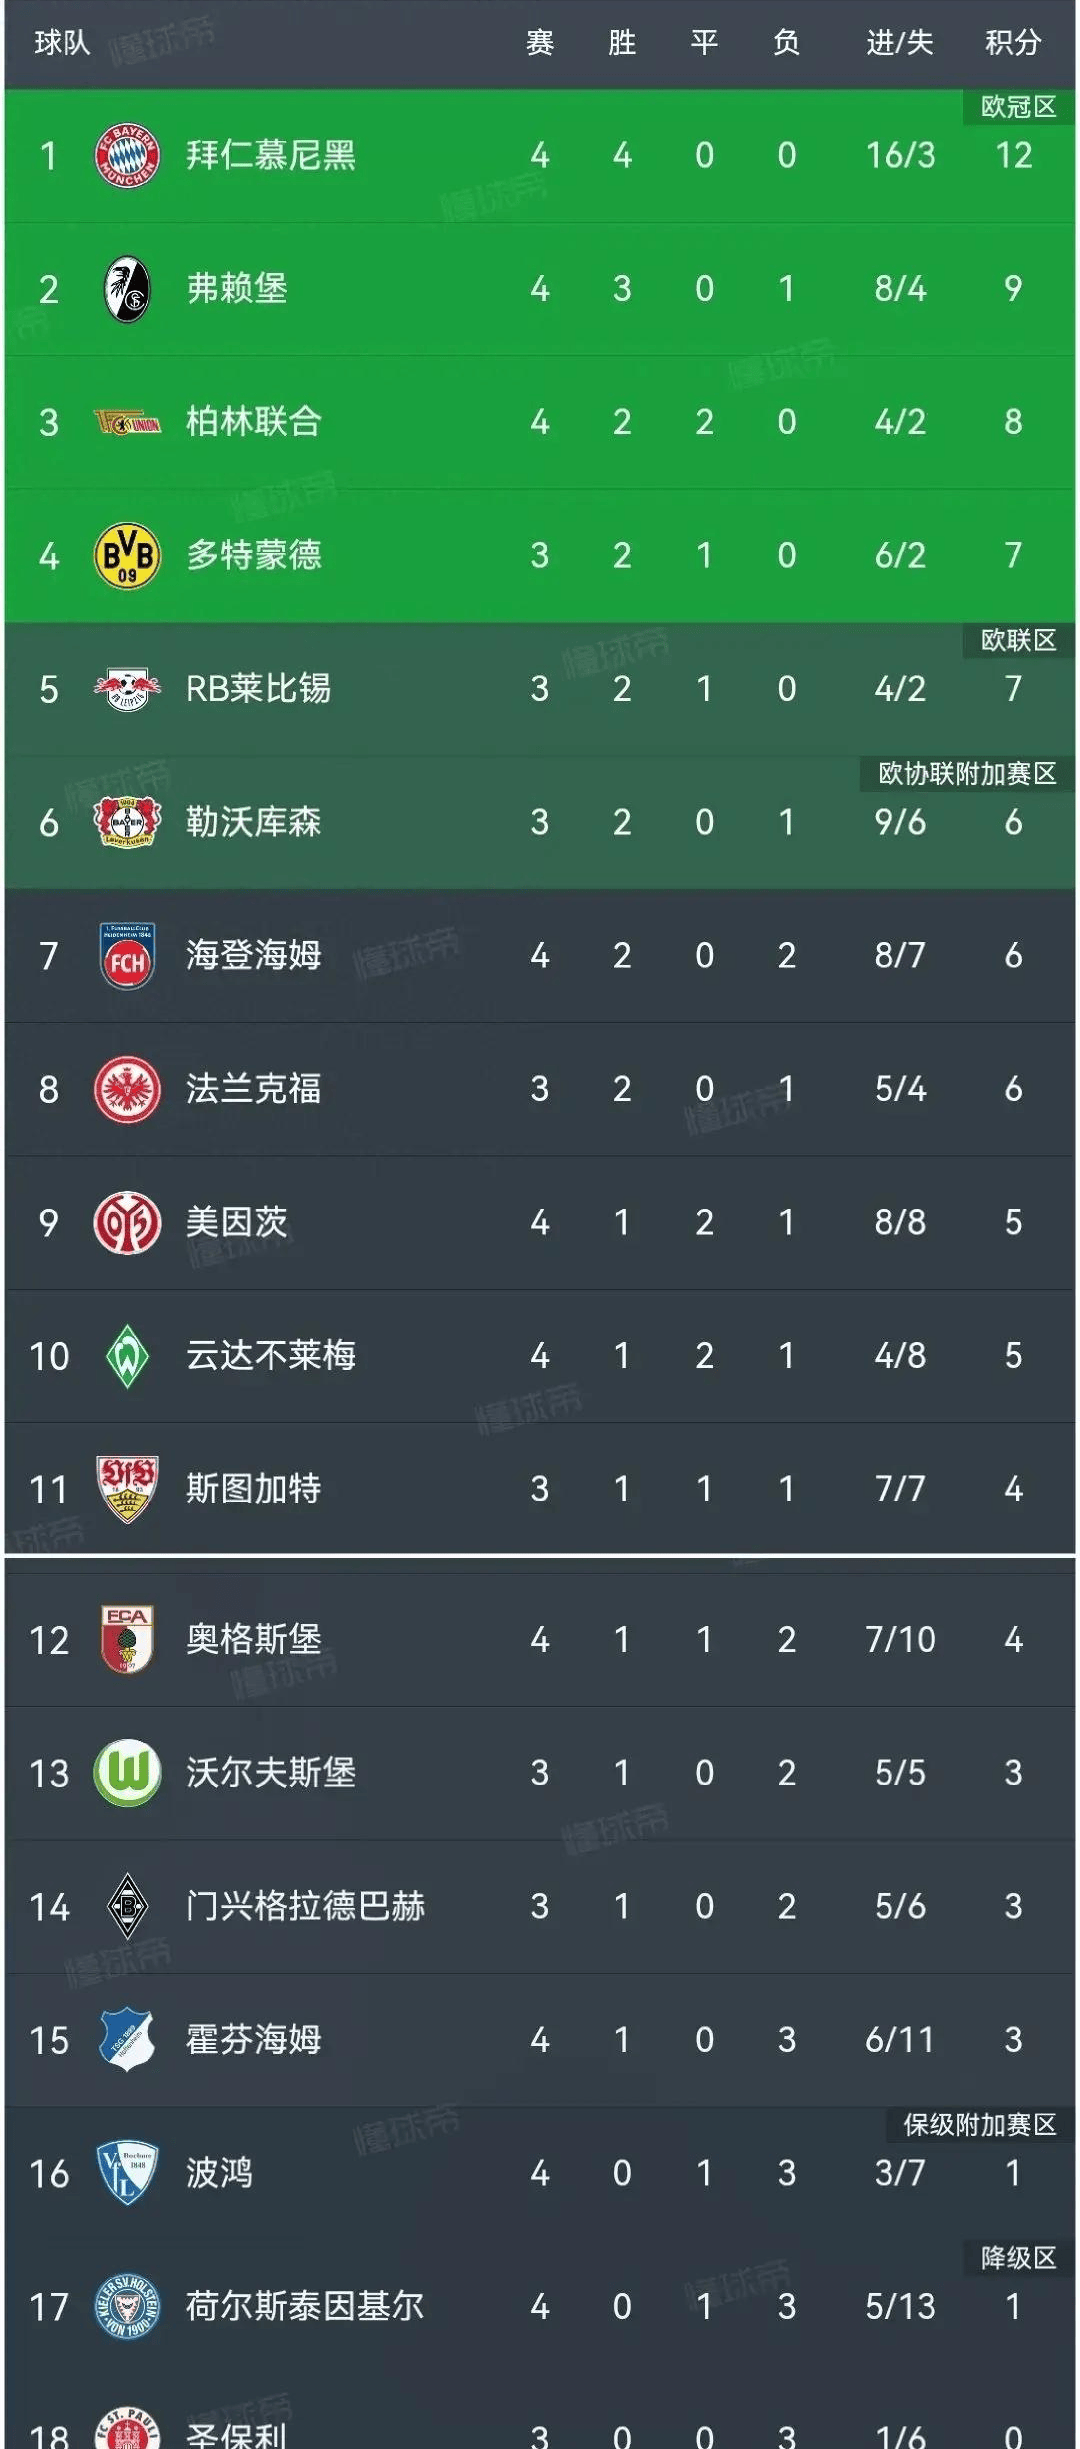Viewport: 1080px width, 2449px height.
Task: Tap the VfB Stuttgart crest
Action: pyautogui.click(x=127, y=1489)
